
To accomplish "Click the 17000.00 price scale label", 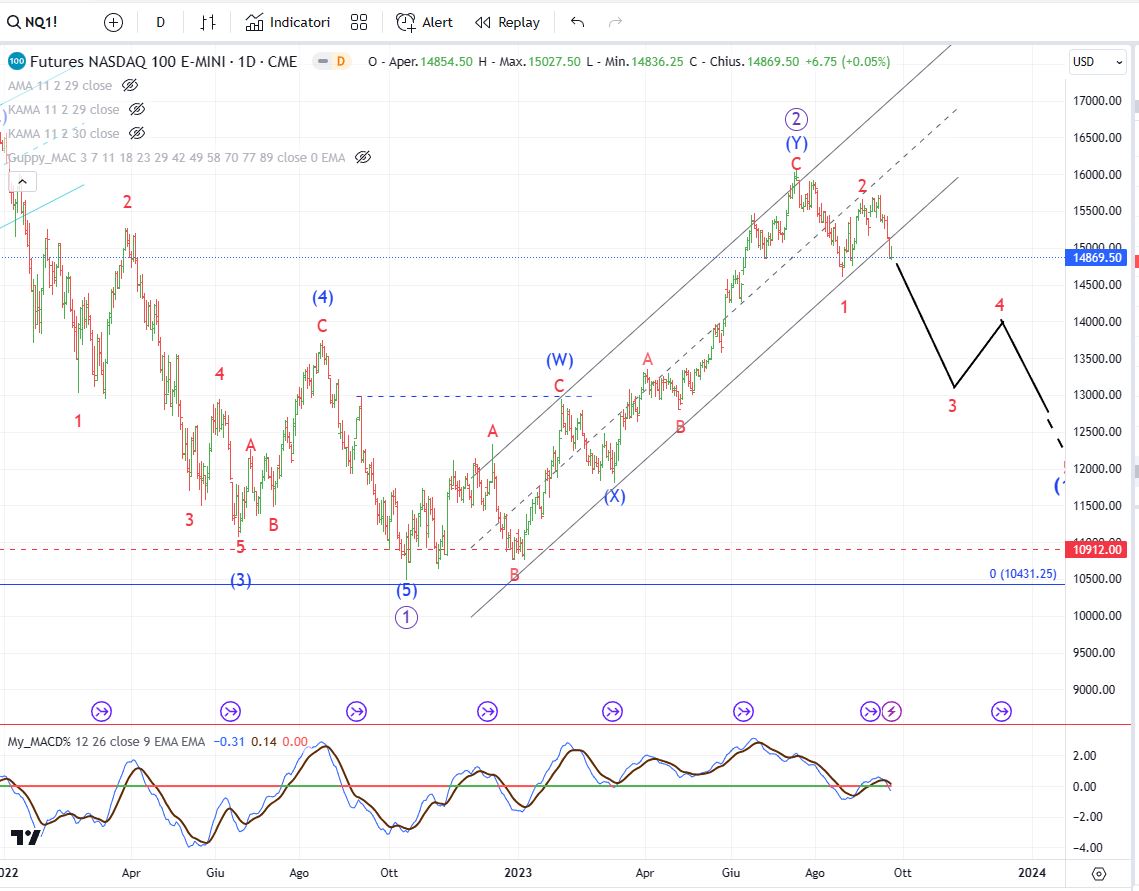I will [x=1097, y=101].
